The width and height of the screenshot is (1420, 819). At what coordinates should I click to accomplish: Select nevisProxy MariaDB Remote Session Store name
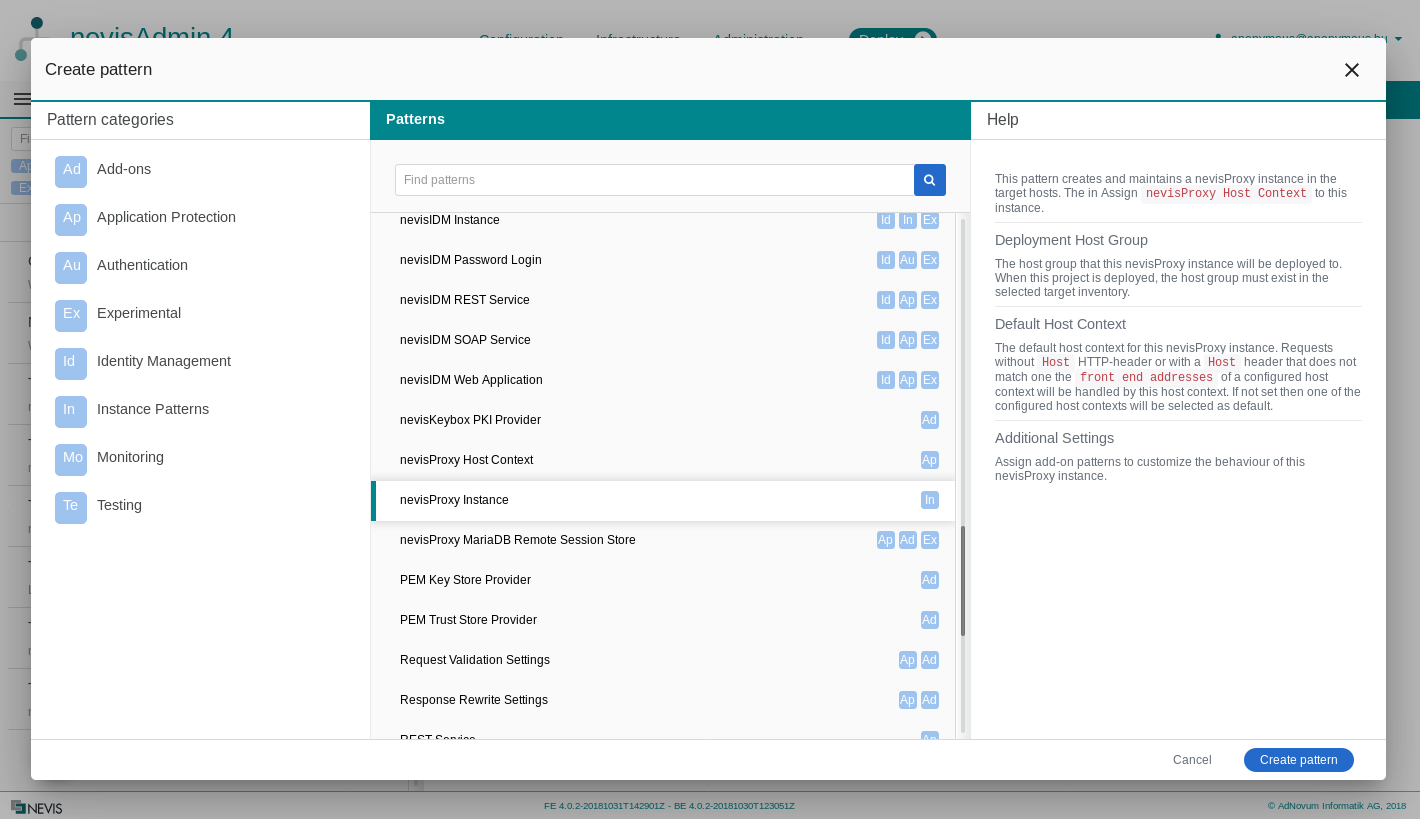click(518, 540)
